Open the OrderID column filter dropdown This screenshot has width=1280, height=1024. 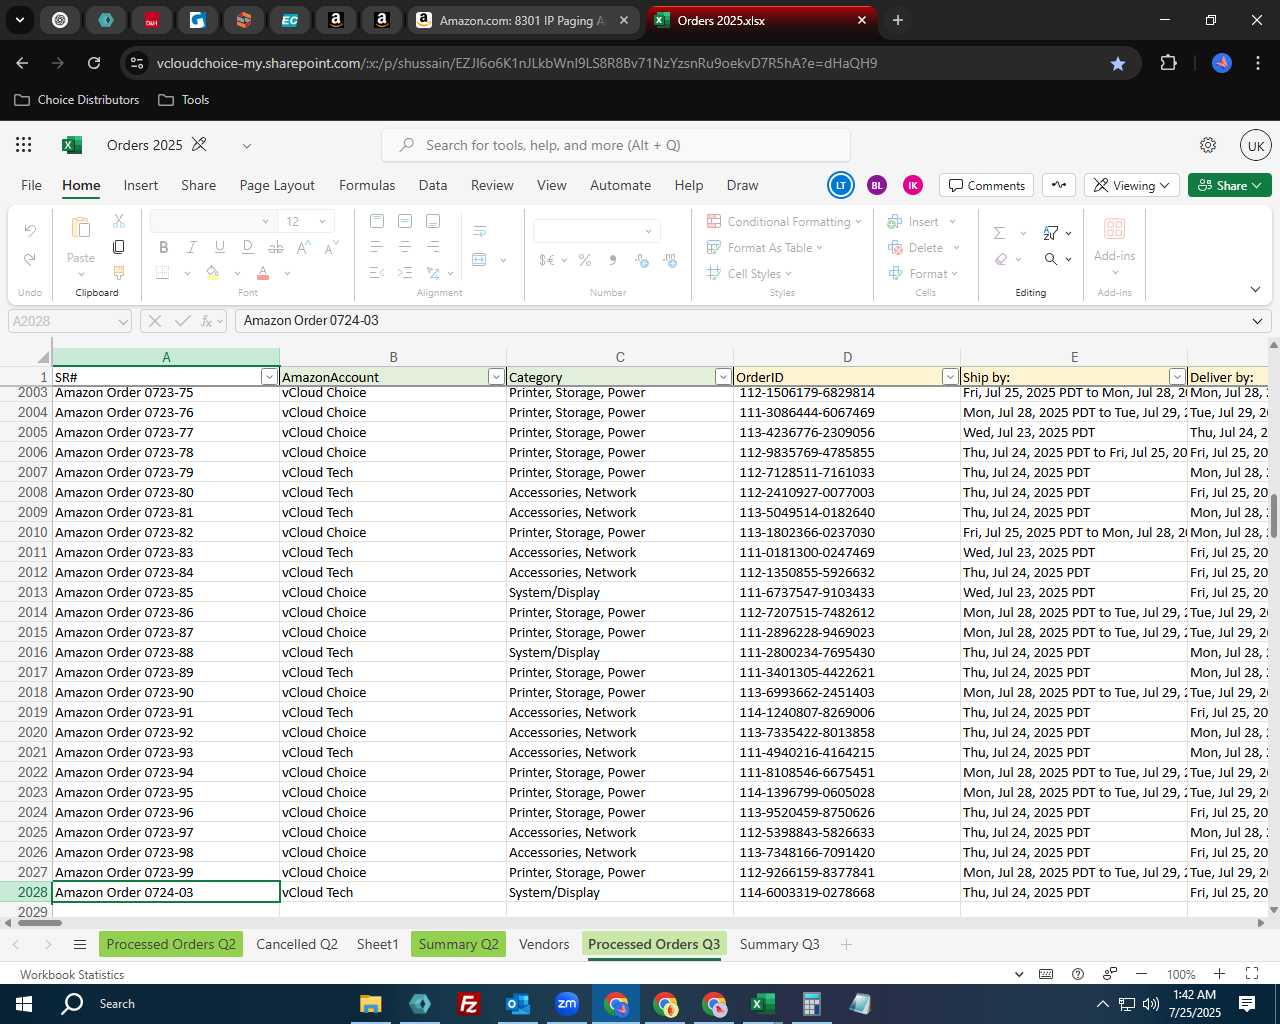tap(950, 377)
